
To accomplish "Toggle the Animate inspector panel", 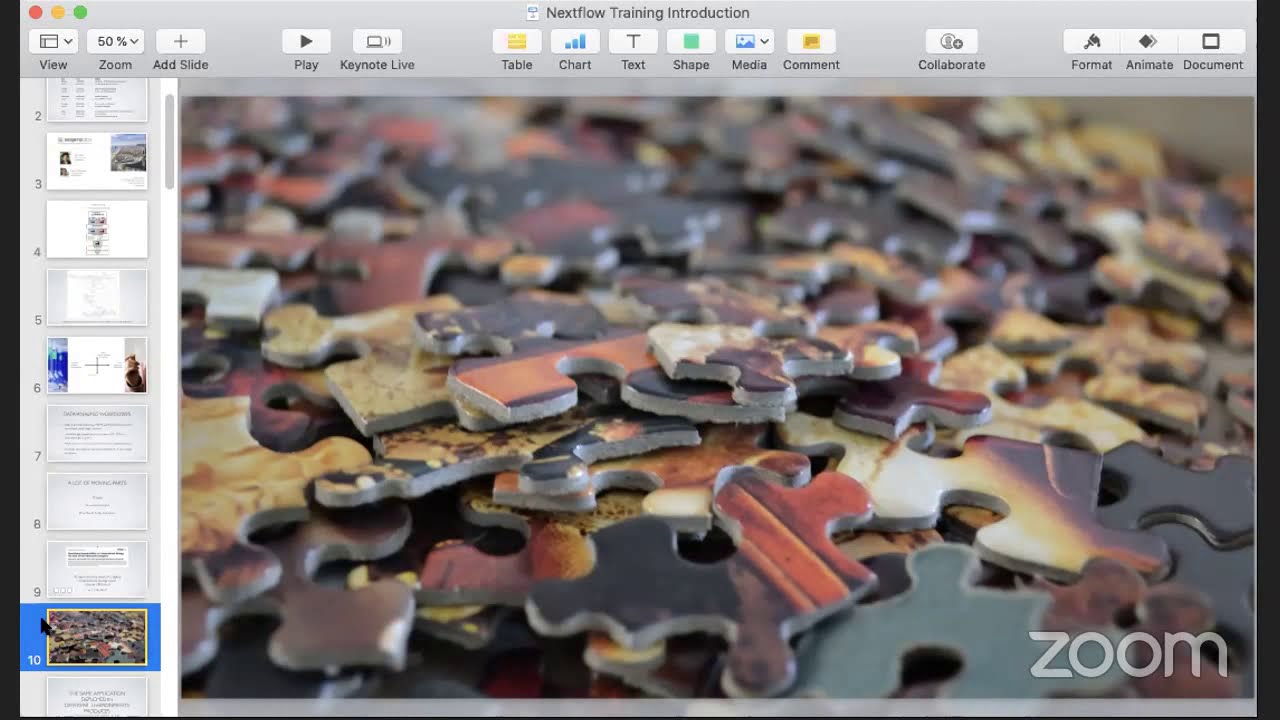I will 1149,41.
